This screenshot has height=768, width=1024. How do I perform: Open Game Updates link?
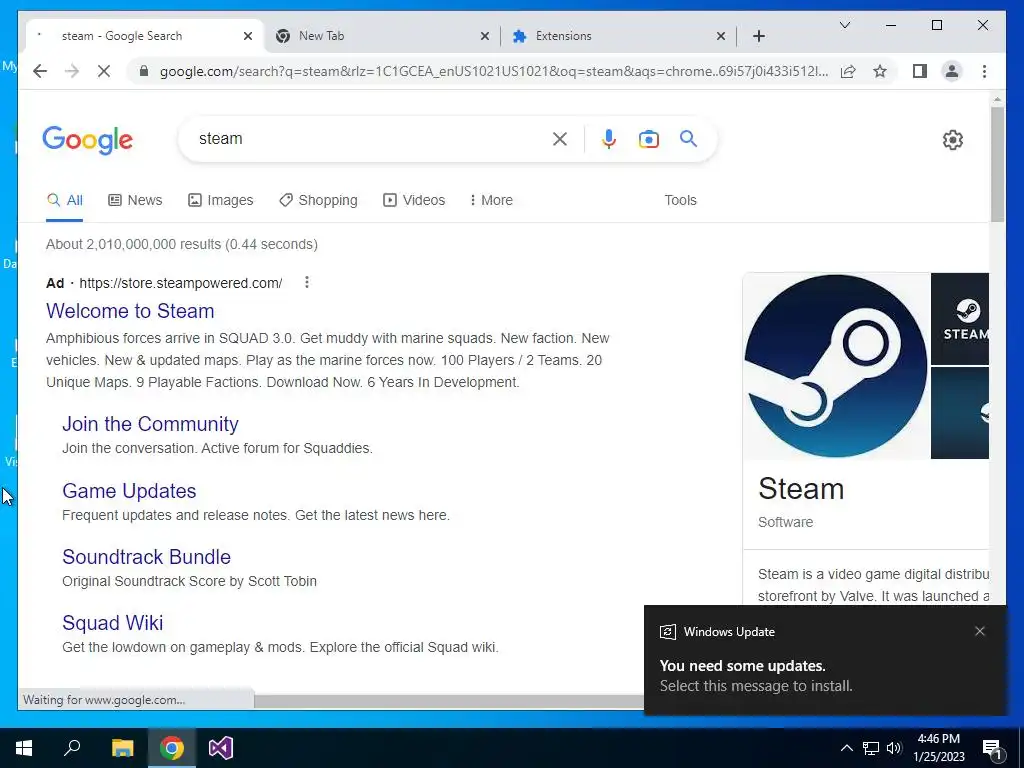[129, 490]
